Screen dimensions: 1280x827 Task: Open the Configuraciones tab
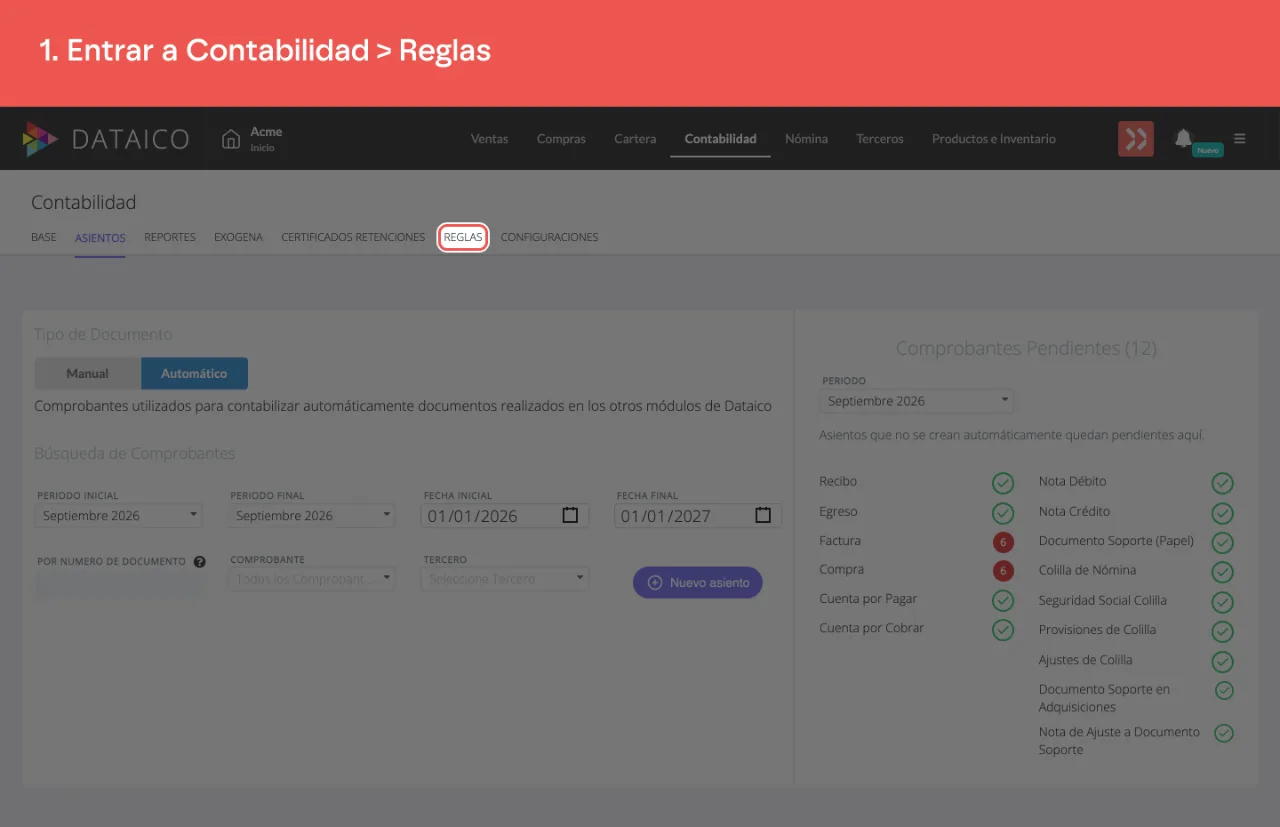(549, 238)
